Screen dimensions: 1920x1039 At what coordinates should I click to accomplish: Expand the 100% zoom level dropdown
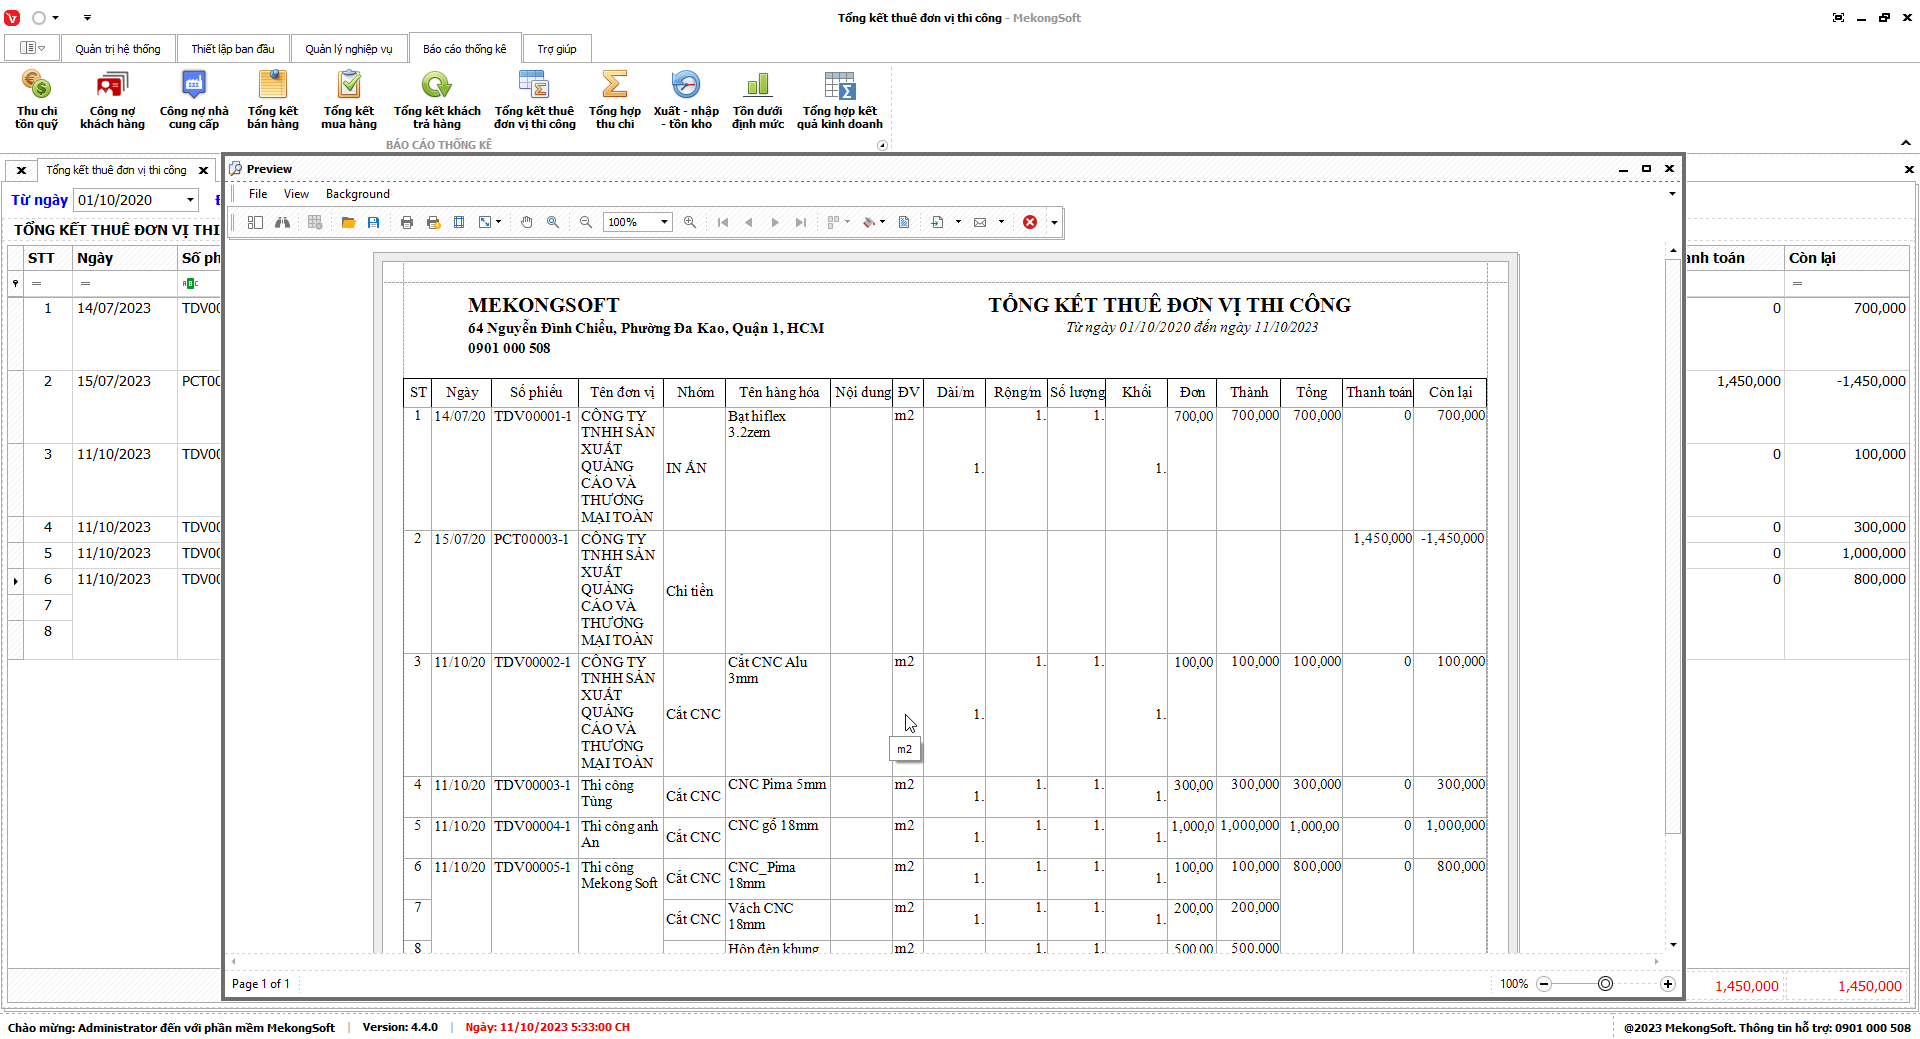pyautogui.click(x=664, y=222)
